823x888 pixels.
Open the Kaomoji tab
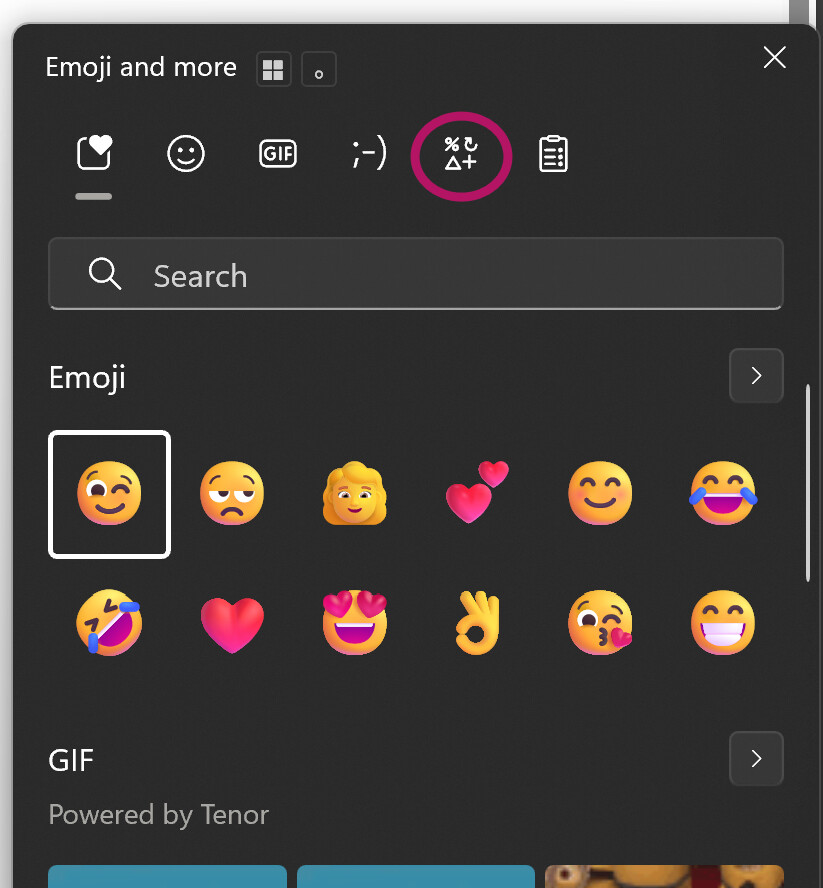click(x=369, y=154)
